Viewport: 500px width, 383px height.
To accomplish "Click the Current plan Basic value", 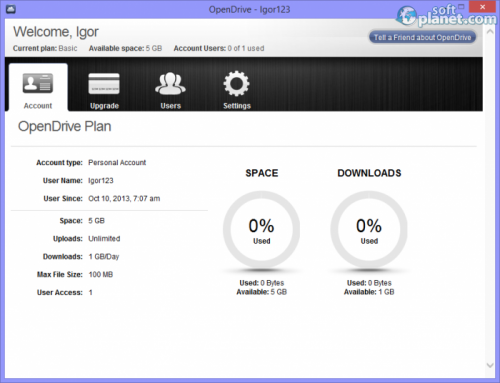I will [x=68, y=48].
